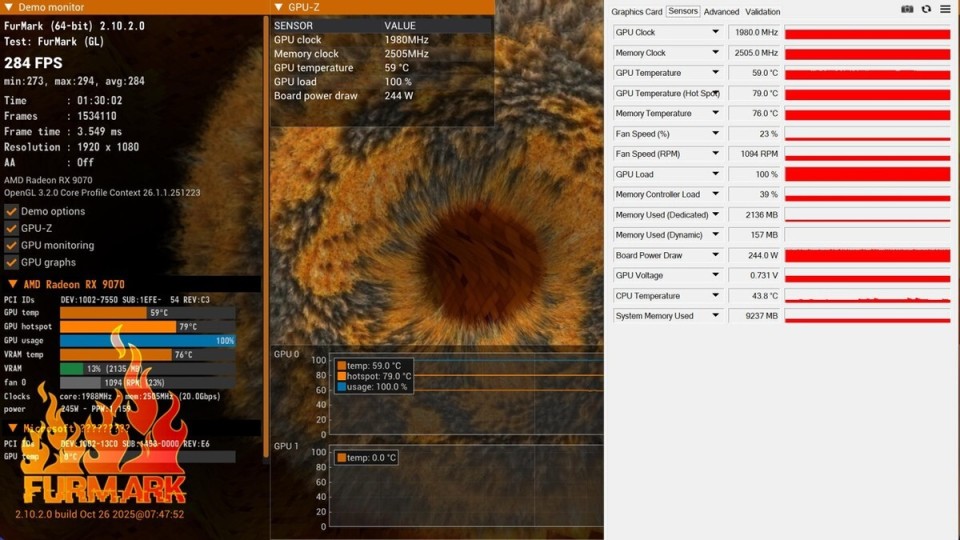Viewport: 960px width, 540px height.
Task: Click the blue usage legend square
Action: coord(342,387)
